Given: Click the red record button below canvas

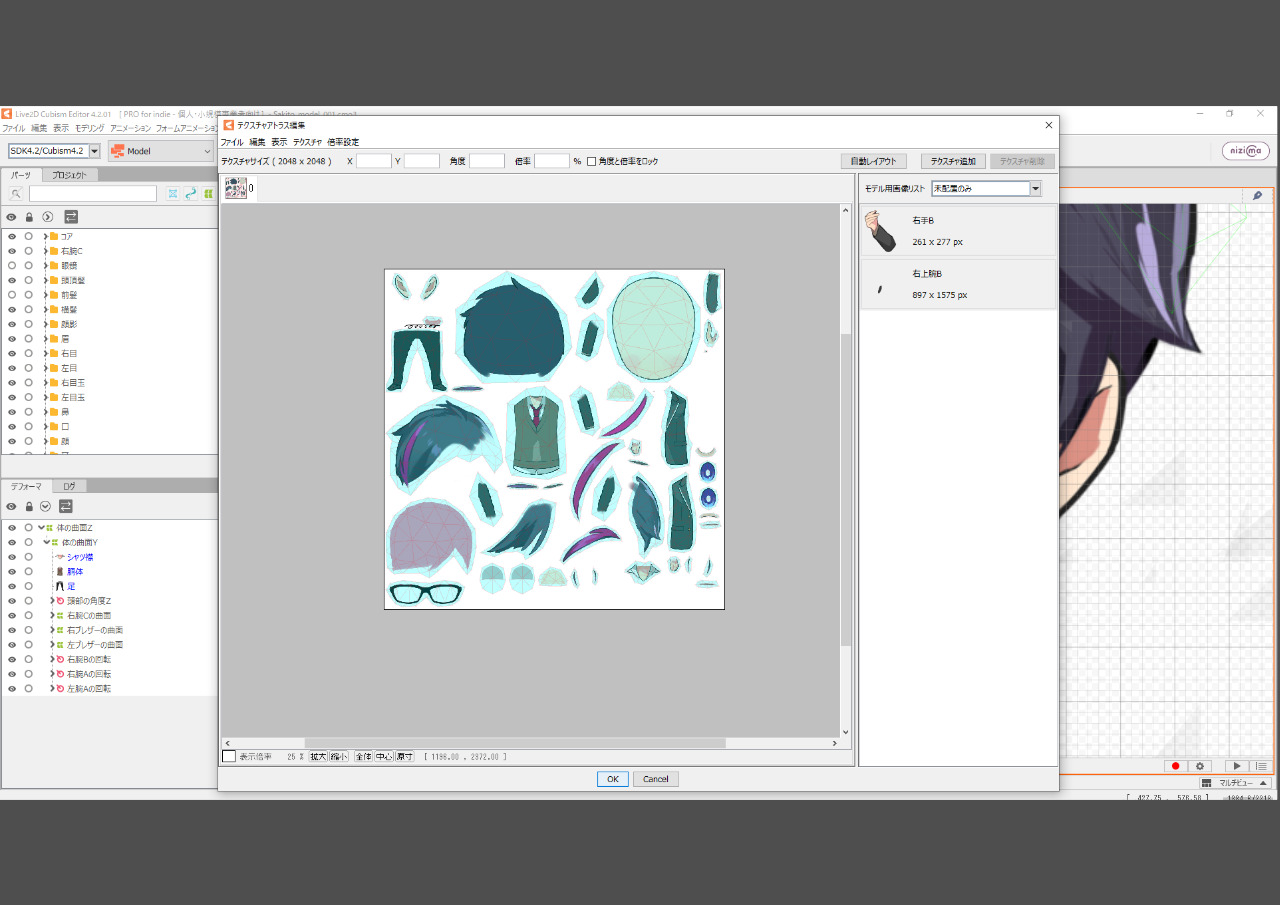Looking at the screenshot, I should coord(1176,766).
